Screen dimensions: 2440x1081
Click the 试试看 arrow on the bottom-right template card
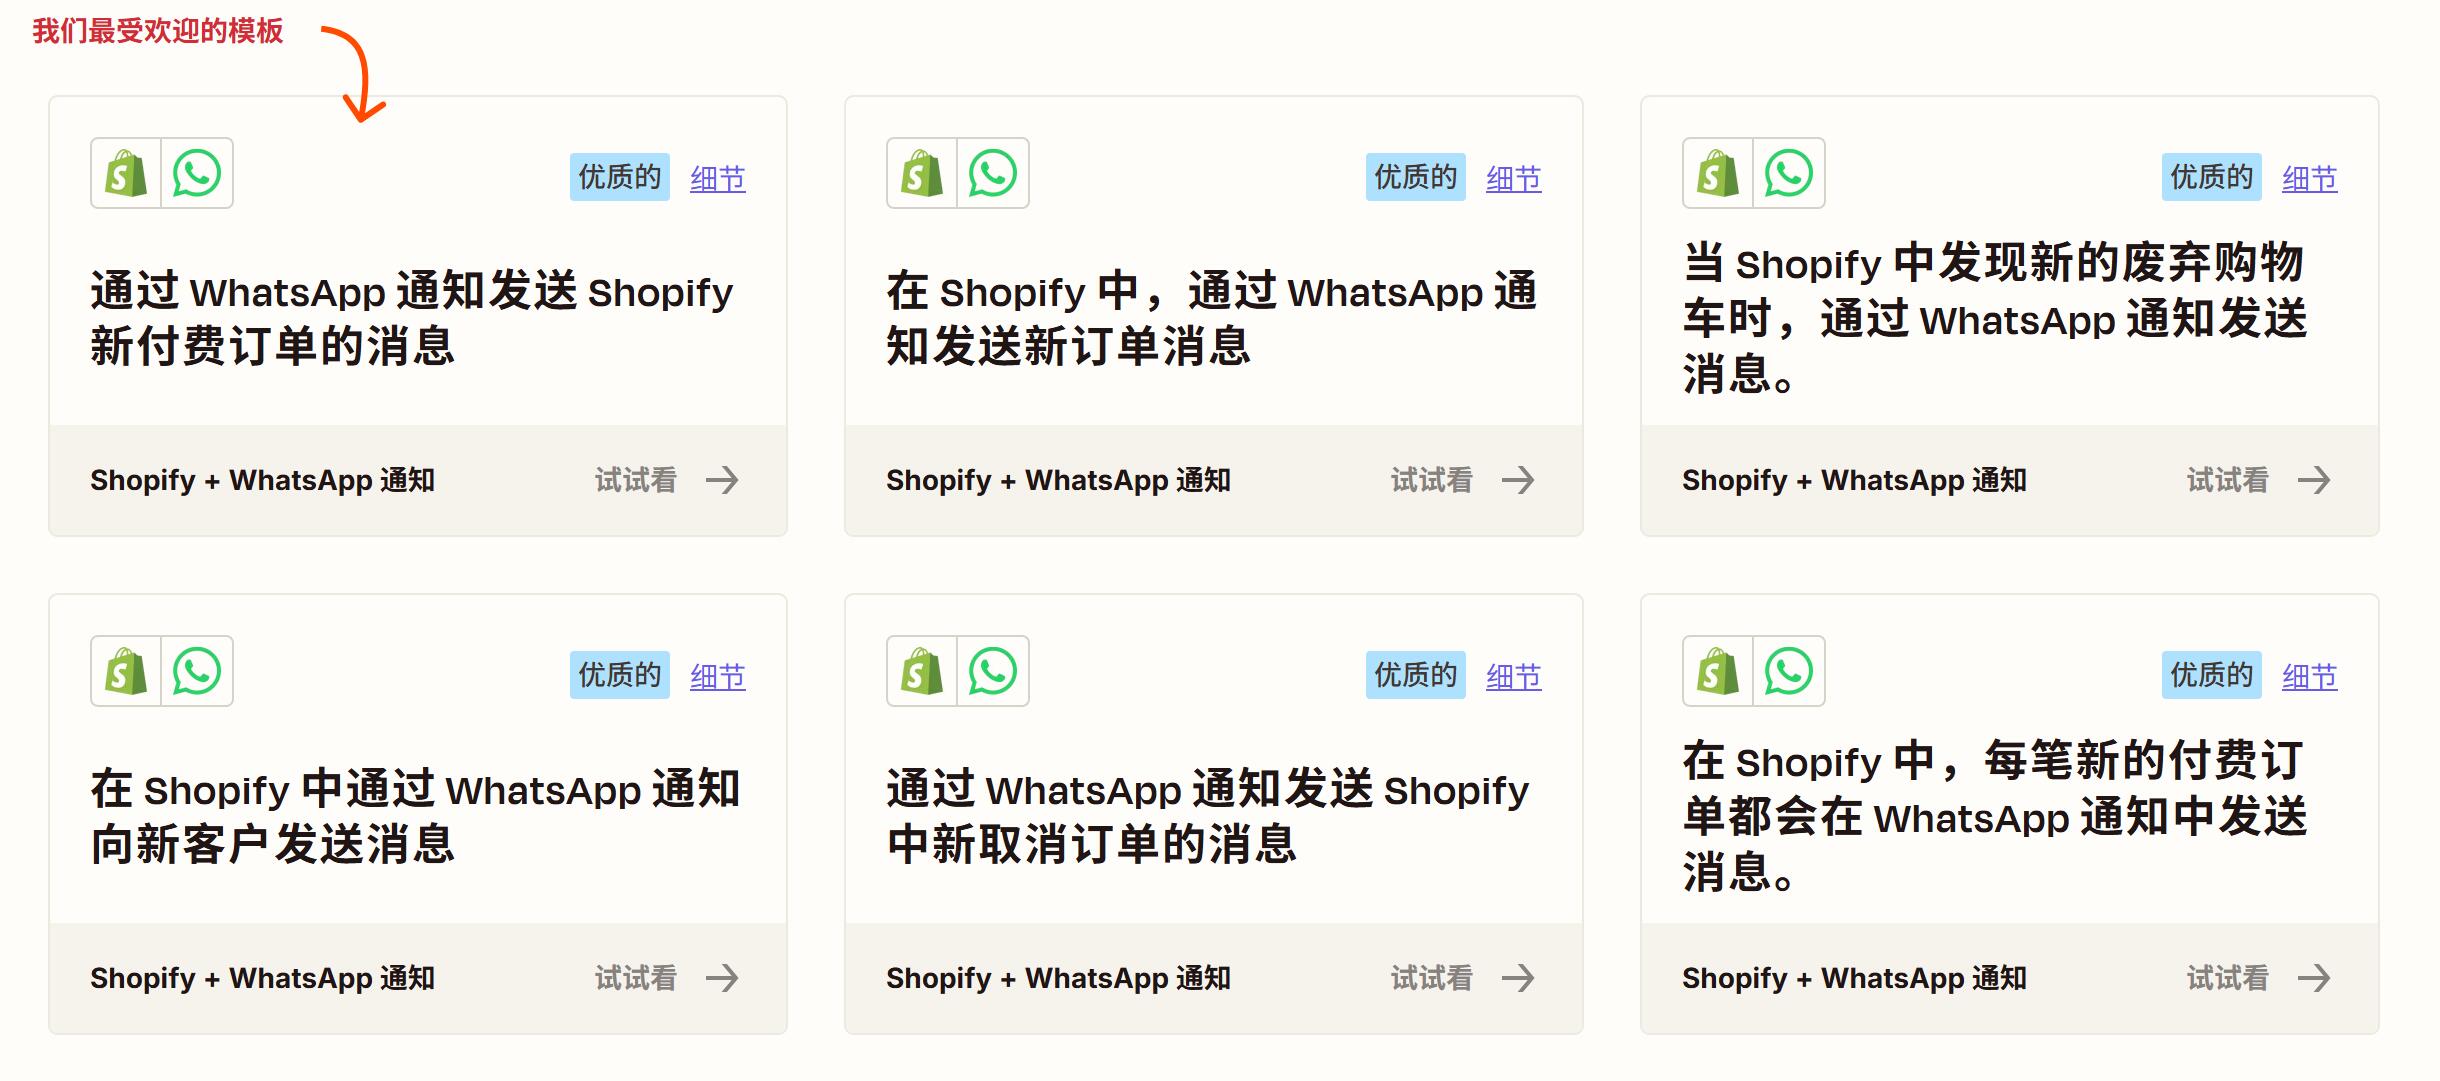coord(2318,978)
